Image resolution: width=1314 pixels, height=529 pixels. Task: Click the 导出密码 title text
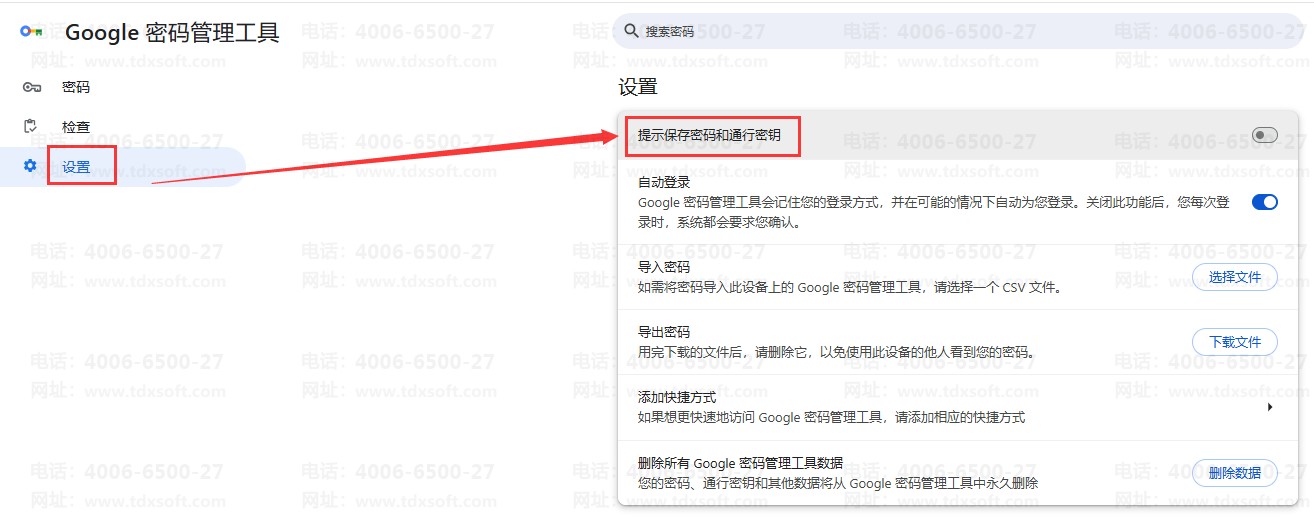(x=664, y=332)
